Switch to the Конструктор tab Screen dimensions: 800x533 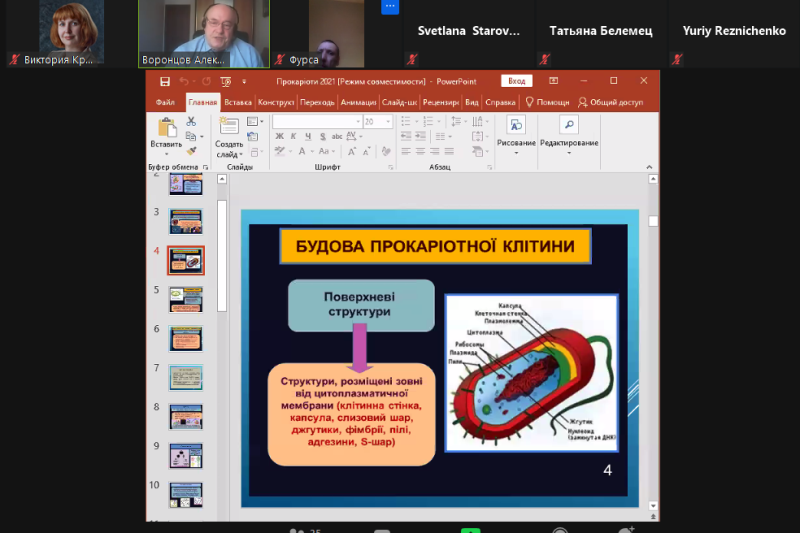click(276, 103)
